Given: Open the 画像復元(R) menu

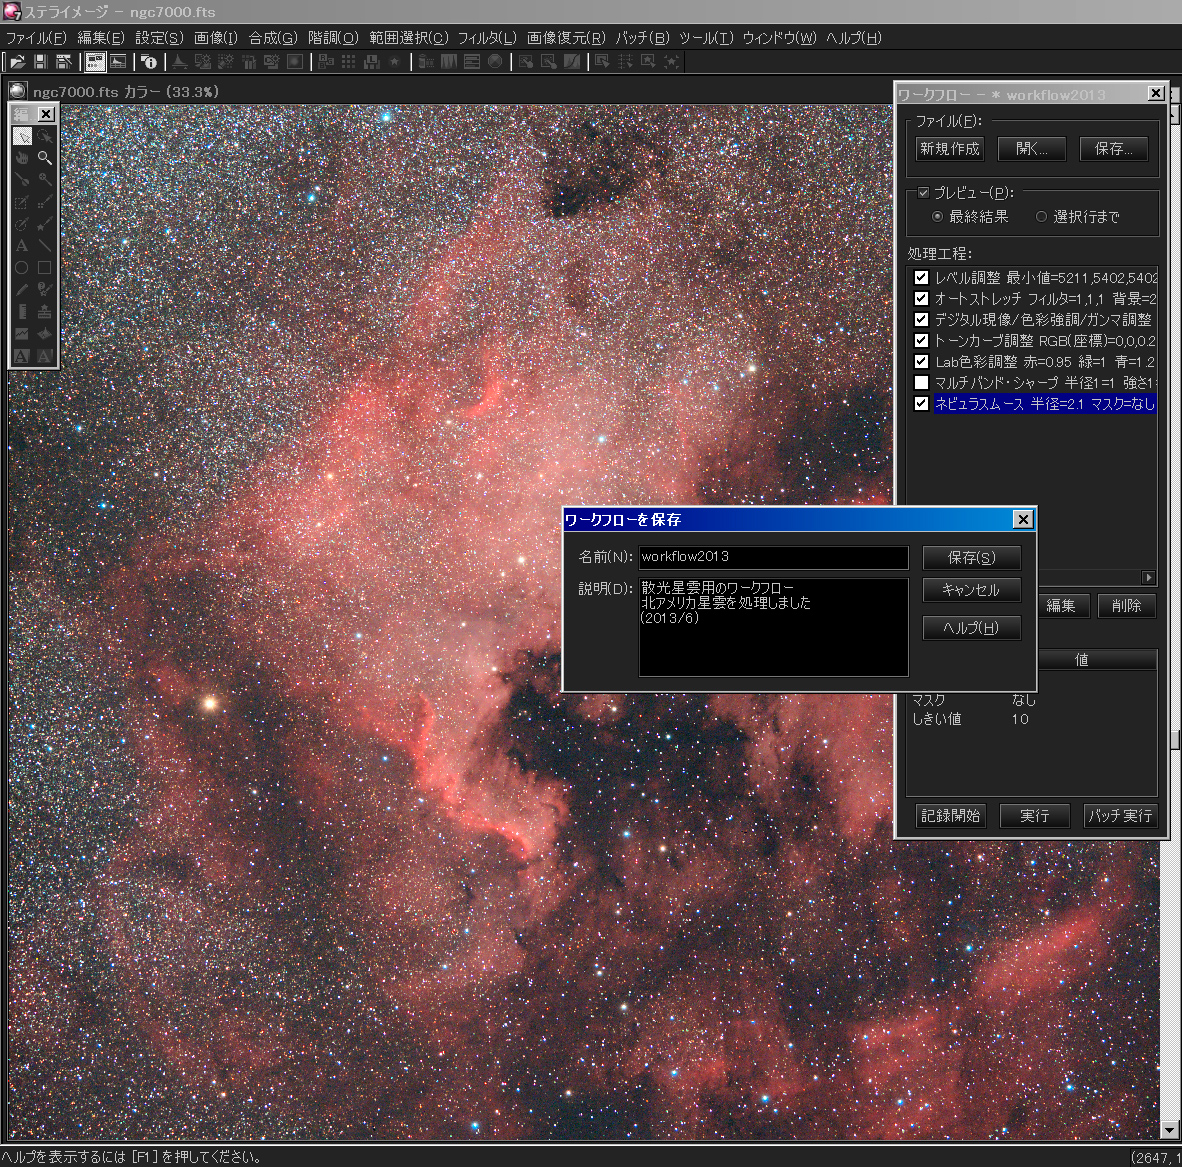Looking at the screenshot, I should click(x=566, y=38).
